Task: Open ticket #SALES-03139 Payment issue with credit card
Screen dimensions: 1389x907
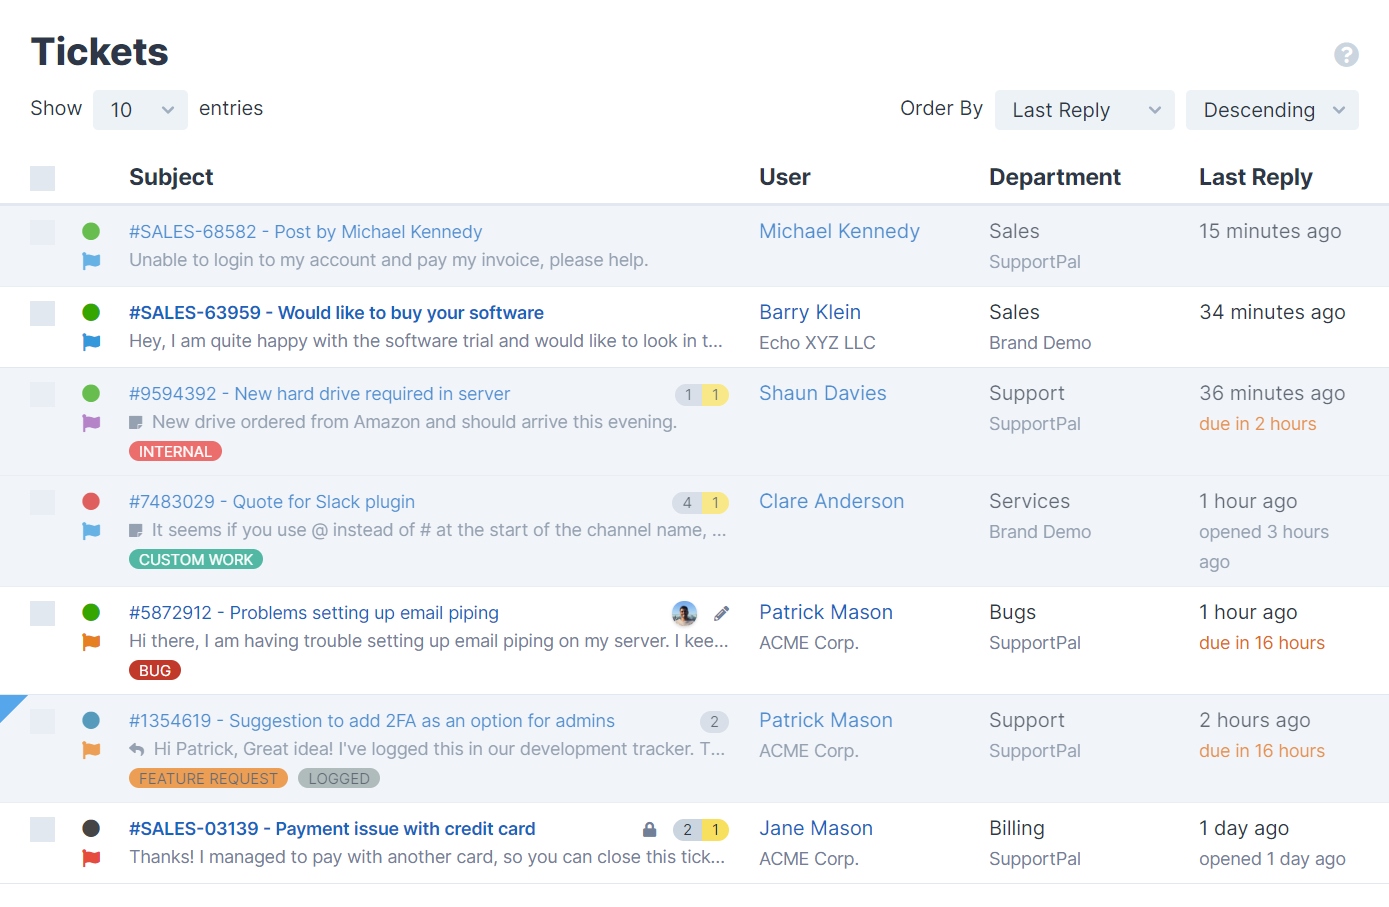Action: tap(332, 829)
